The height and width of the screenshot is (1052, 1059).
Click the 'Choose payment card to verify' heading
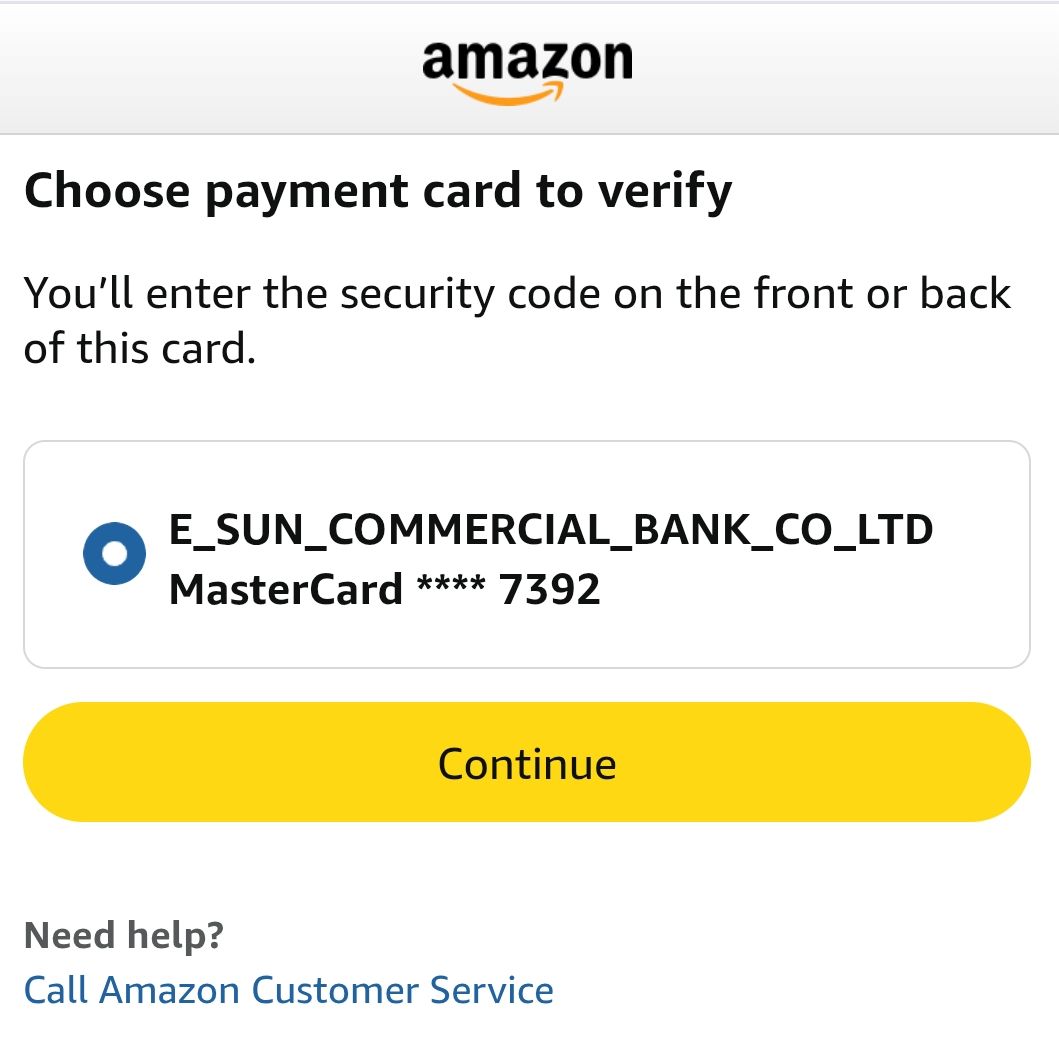(377, 190)
